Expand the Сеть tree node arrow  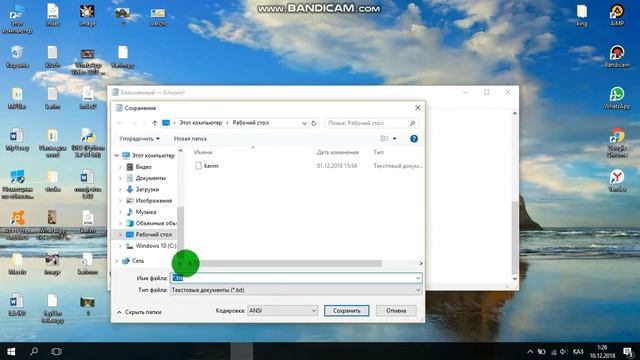[x=117, y=261]
